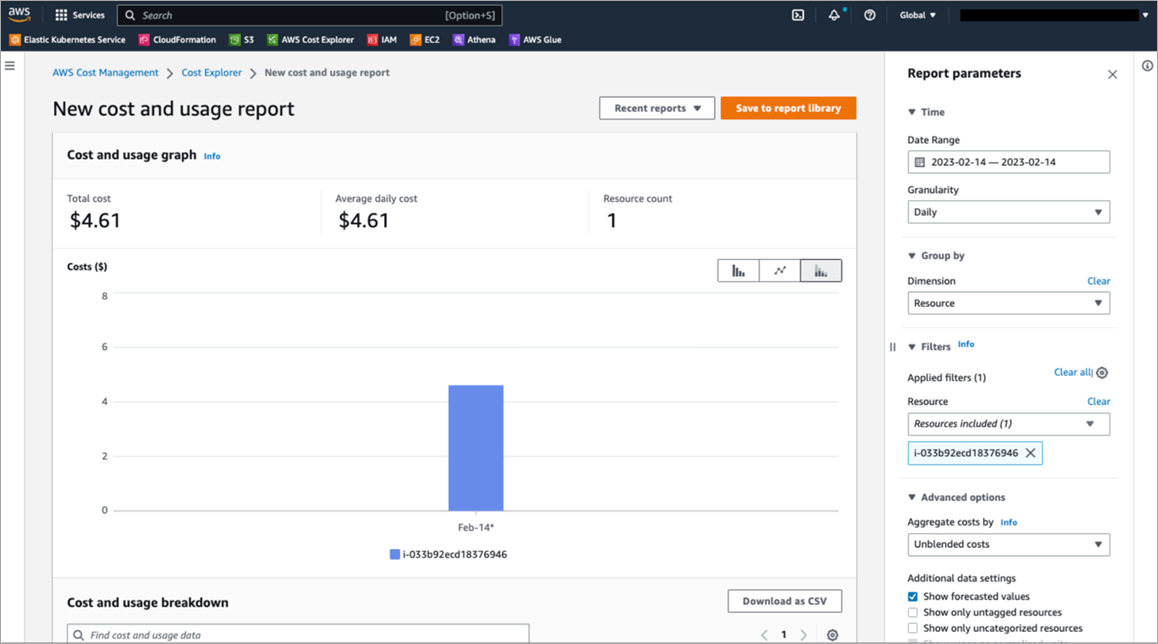Close the Report parameters panel

point(1112,75)
